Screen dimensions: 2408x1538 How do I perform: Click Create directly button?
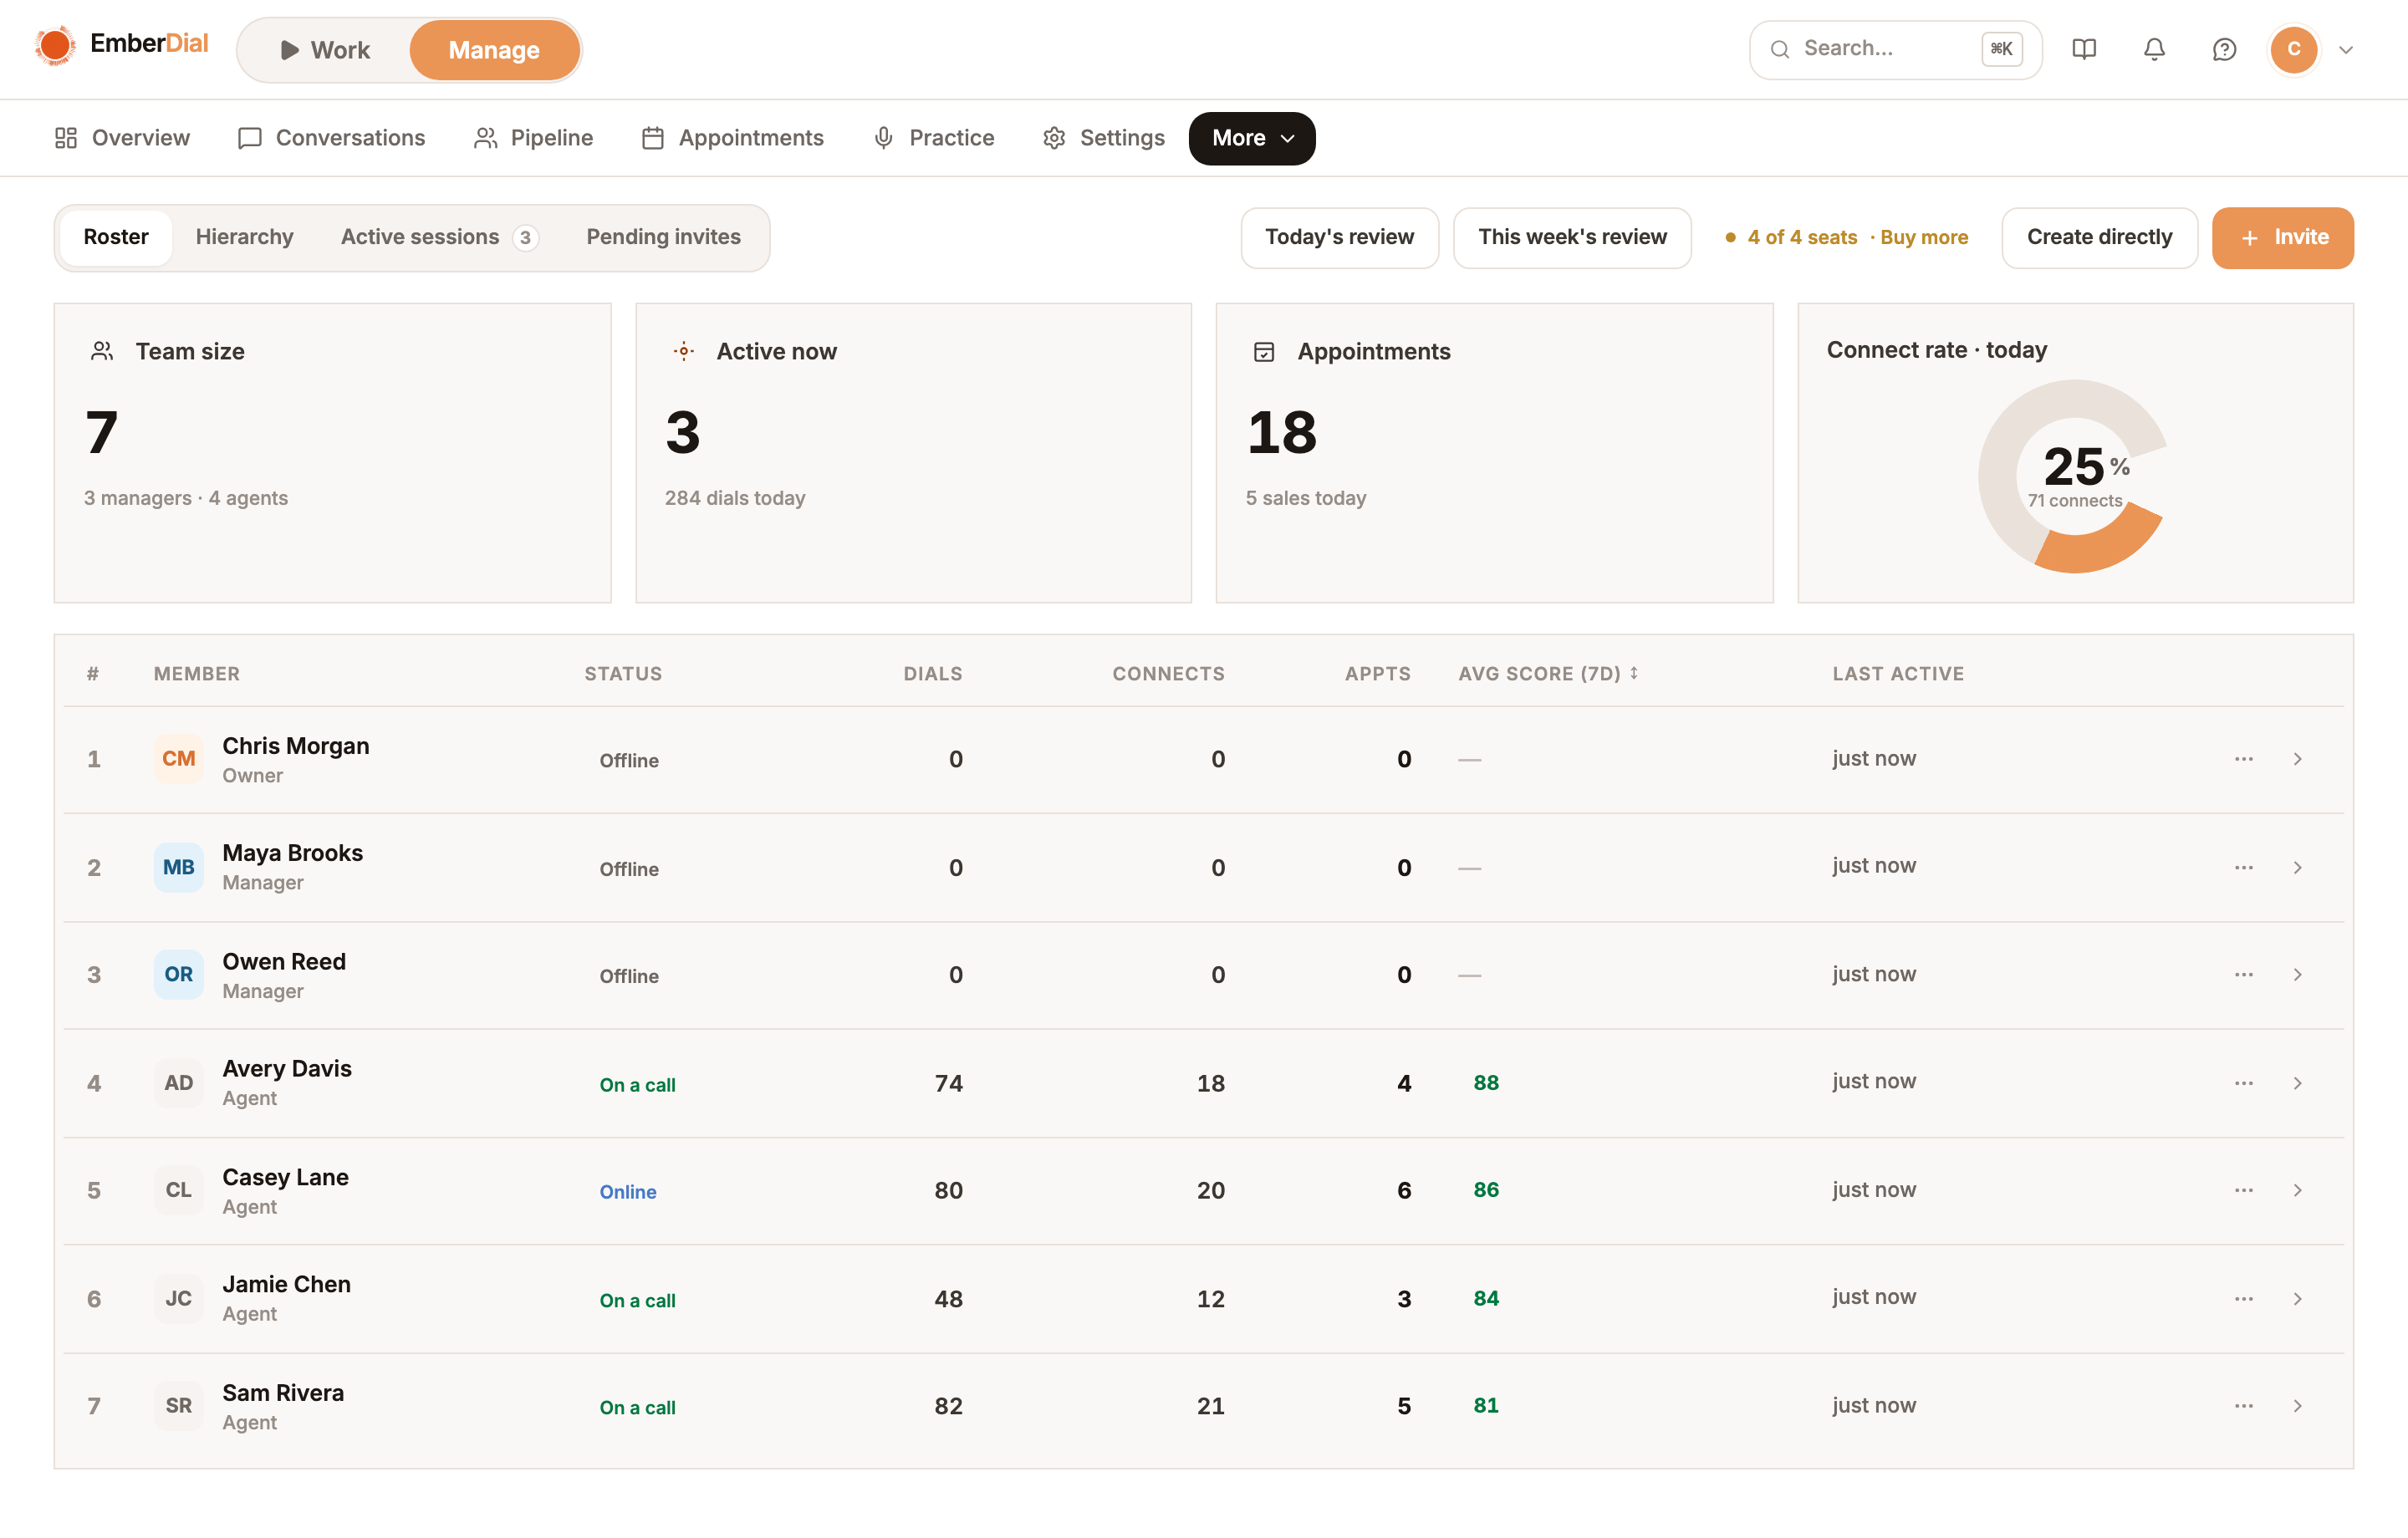pyautogui.click(x=2100, y=238)
